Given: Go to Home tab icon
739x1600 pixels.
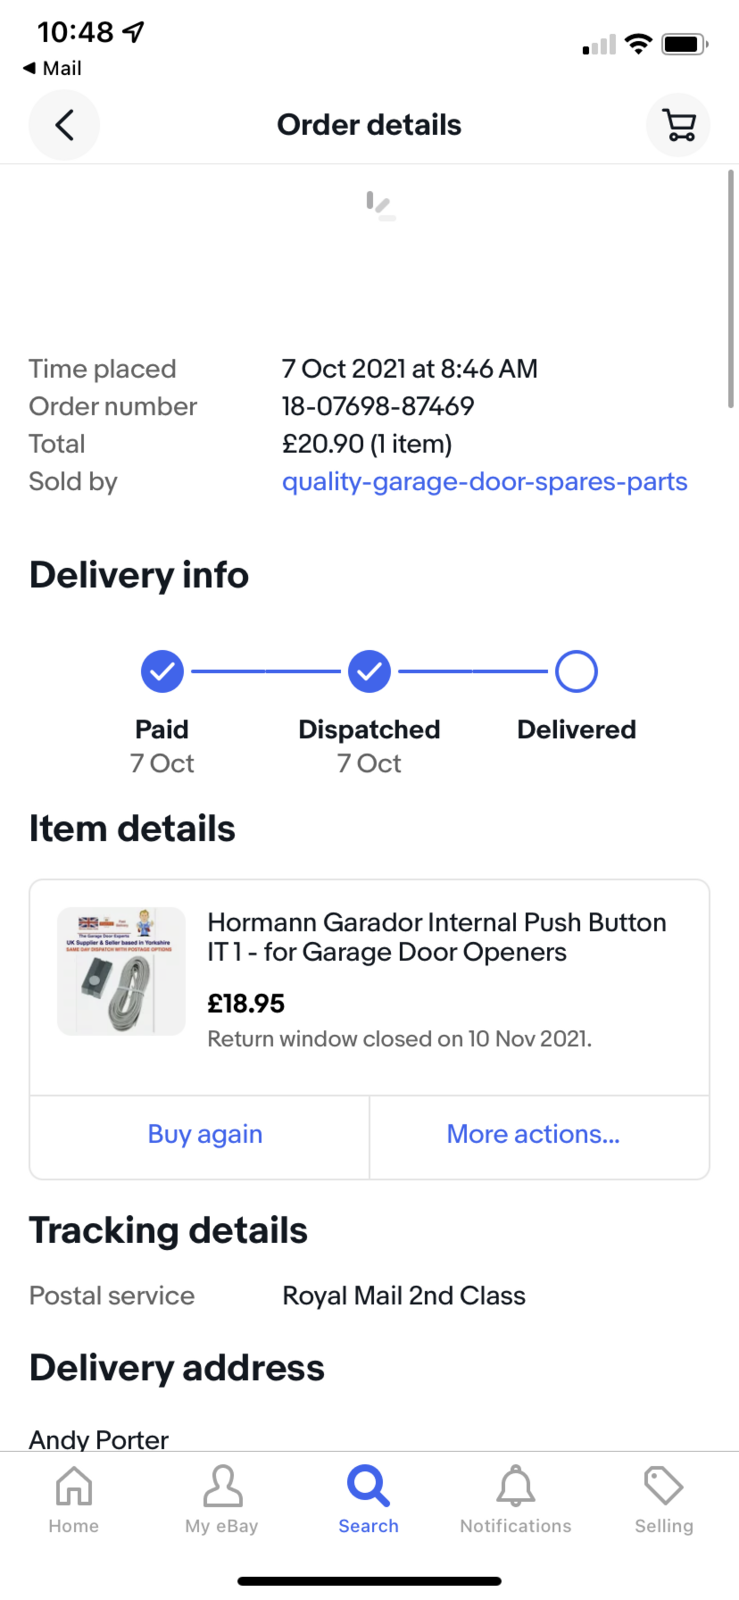Looking at the screenshot, I should (x=74, y=1486).
